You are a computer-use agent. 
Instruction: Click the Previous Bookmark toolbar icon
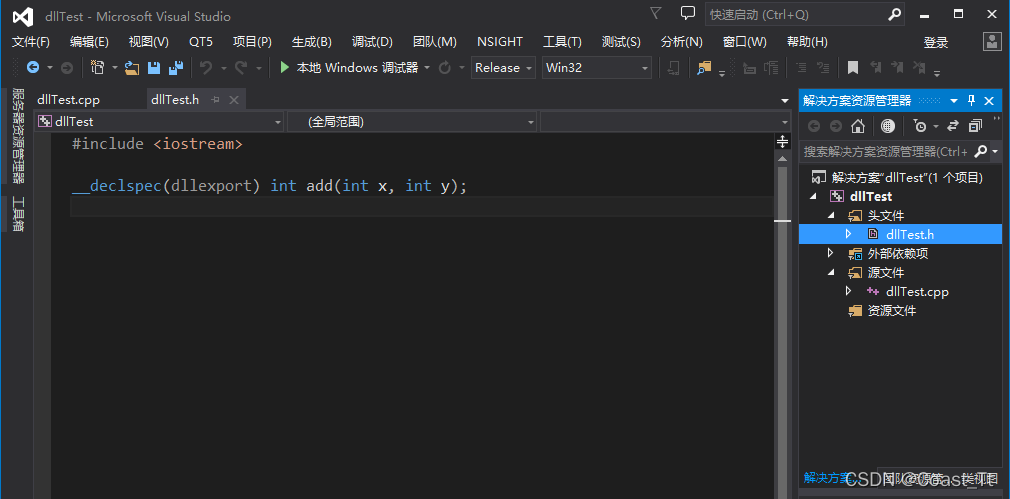pyautogui.click(x=875, y=68)
